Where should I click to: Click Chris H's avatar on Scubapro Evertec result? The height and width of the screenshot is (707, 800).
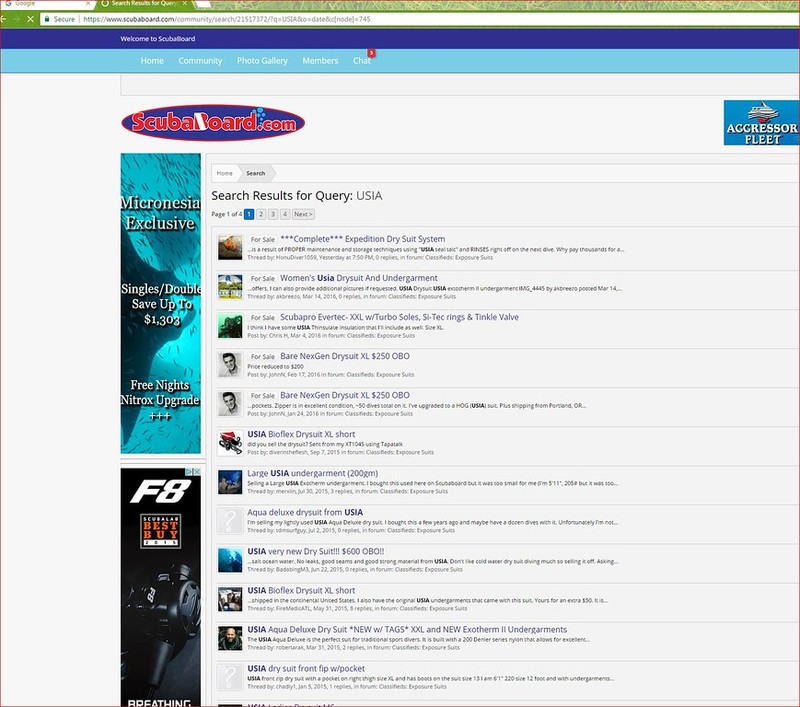[230, 325]
